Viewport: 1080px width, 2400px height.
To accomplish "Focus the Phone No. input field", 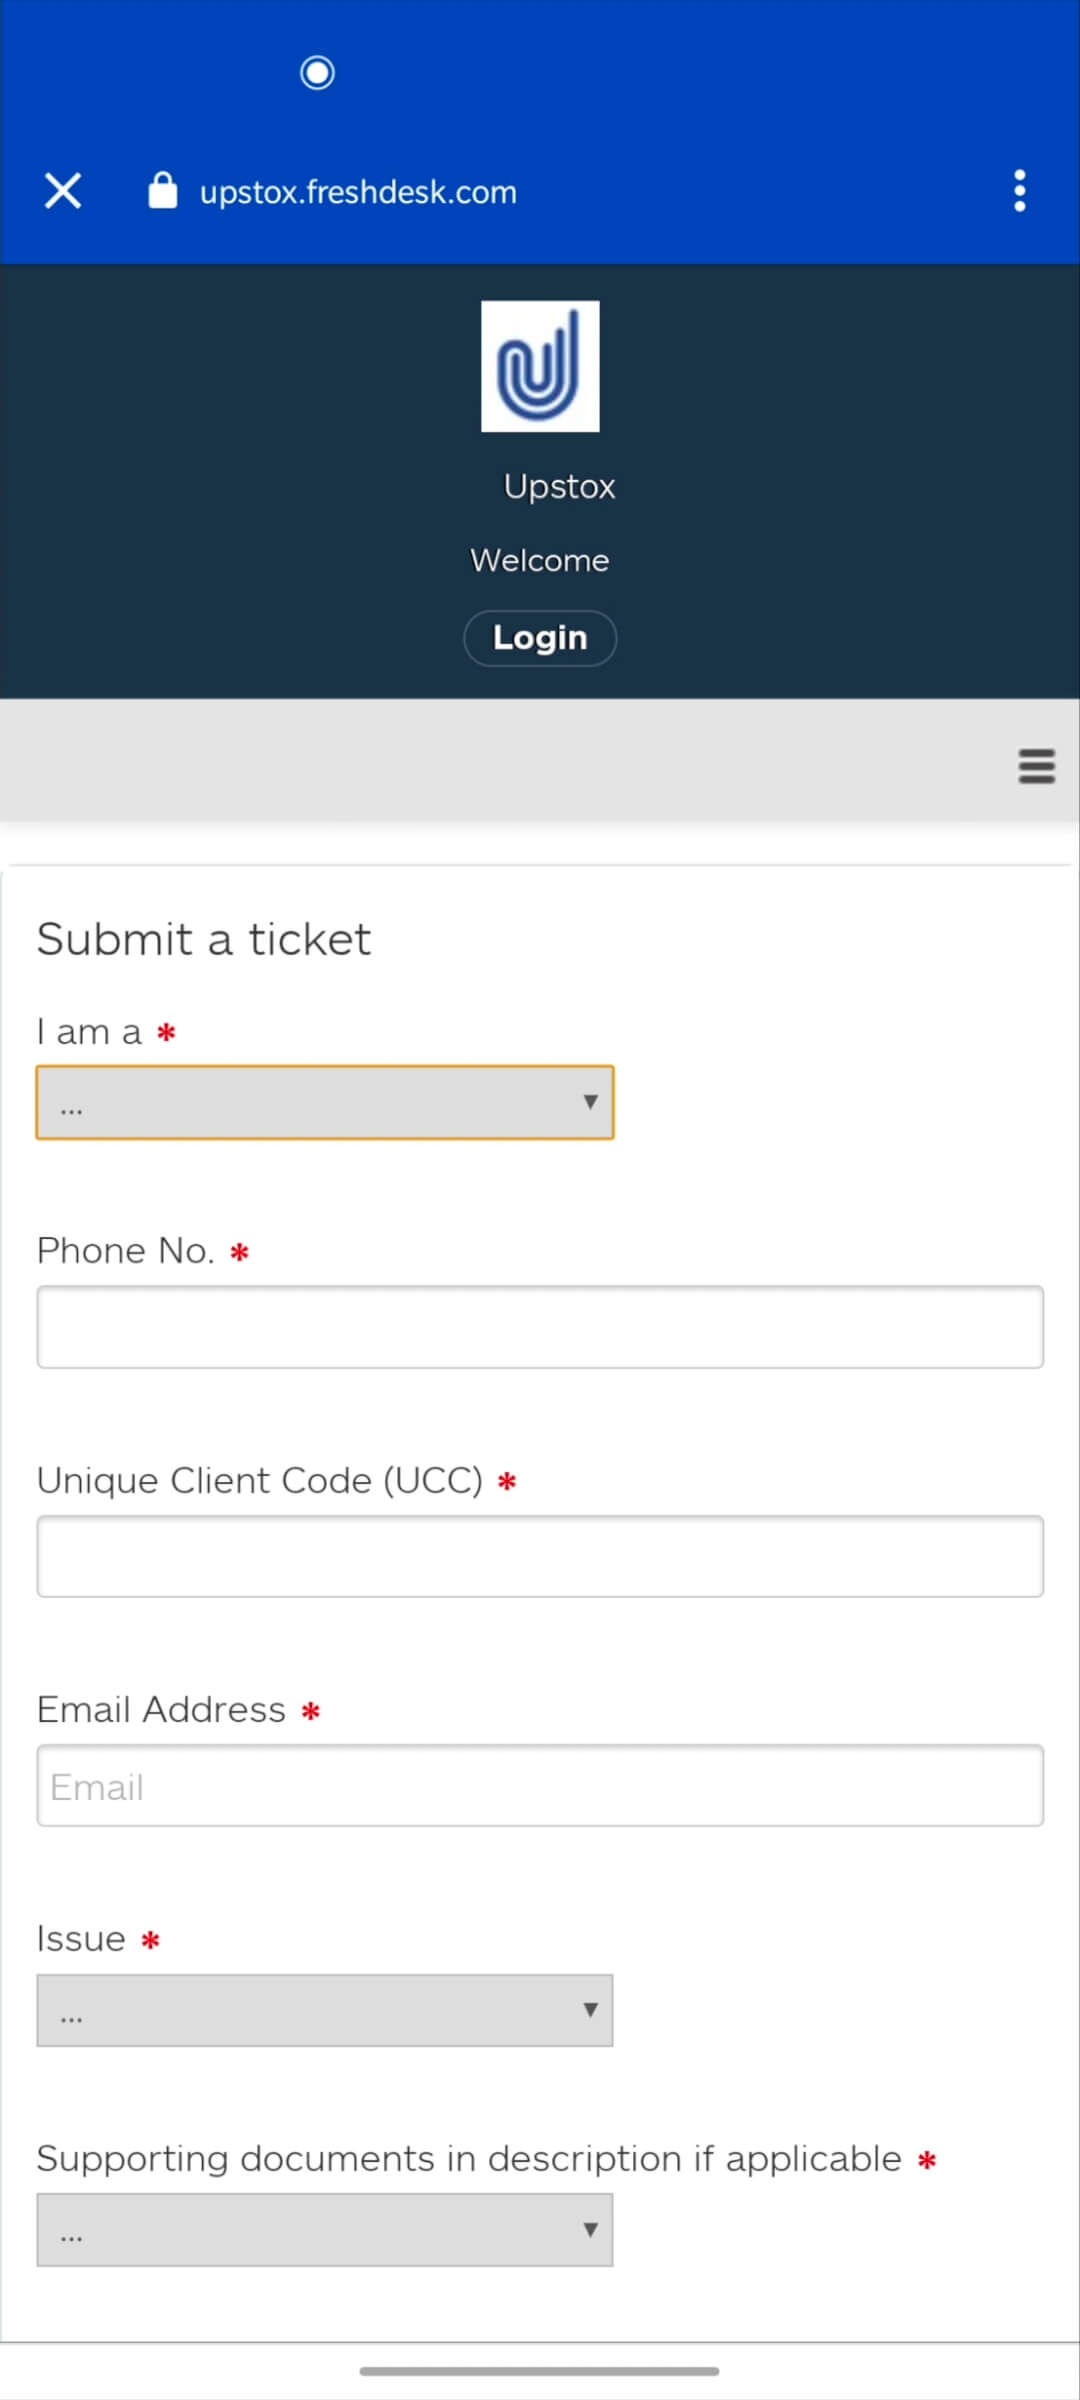I will pyautogui.click(x=540, y=1327).
